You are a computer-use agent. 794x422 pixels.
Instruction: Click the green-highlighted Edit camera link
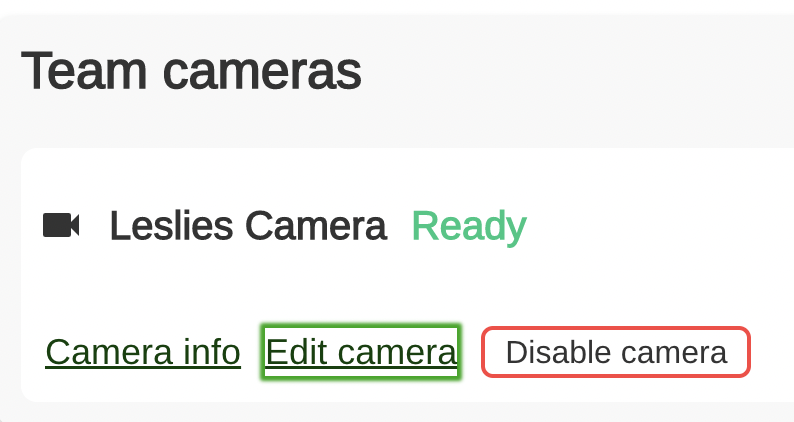tap(361, 352)
